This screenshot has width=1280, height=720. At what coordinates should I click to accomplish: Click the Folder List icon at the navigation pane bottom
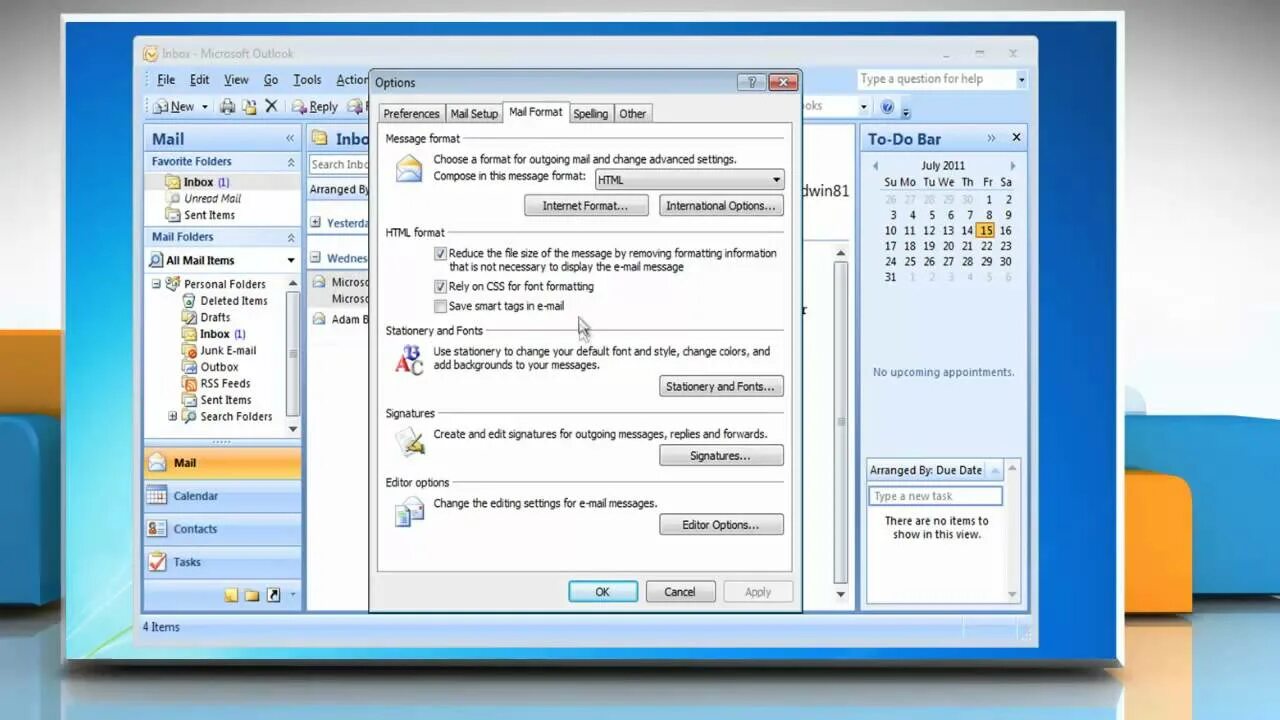252,595
